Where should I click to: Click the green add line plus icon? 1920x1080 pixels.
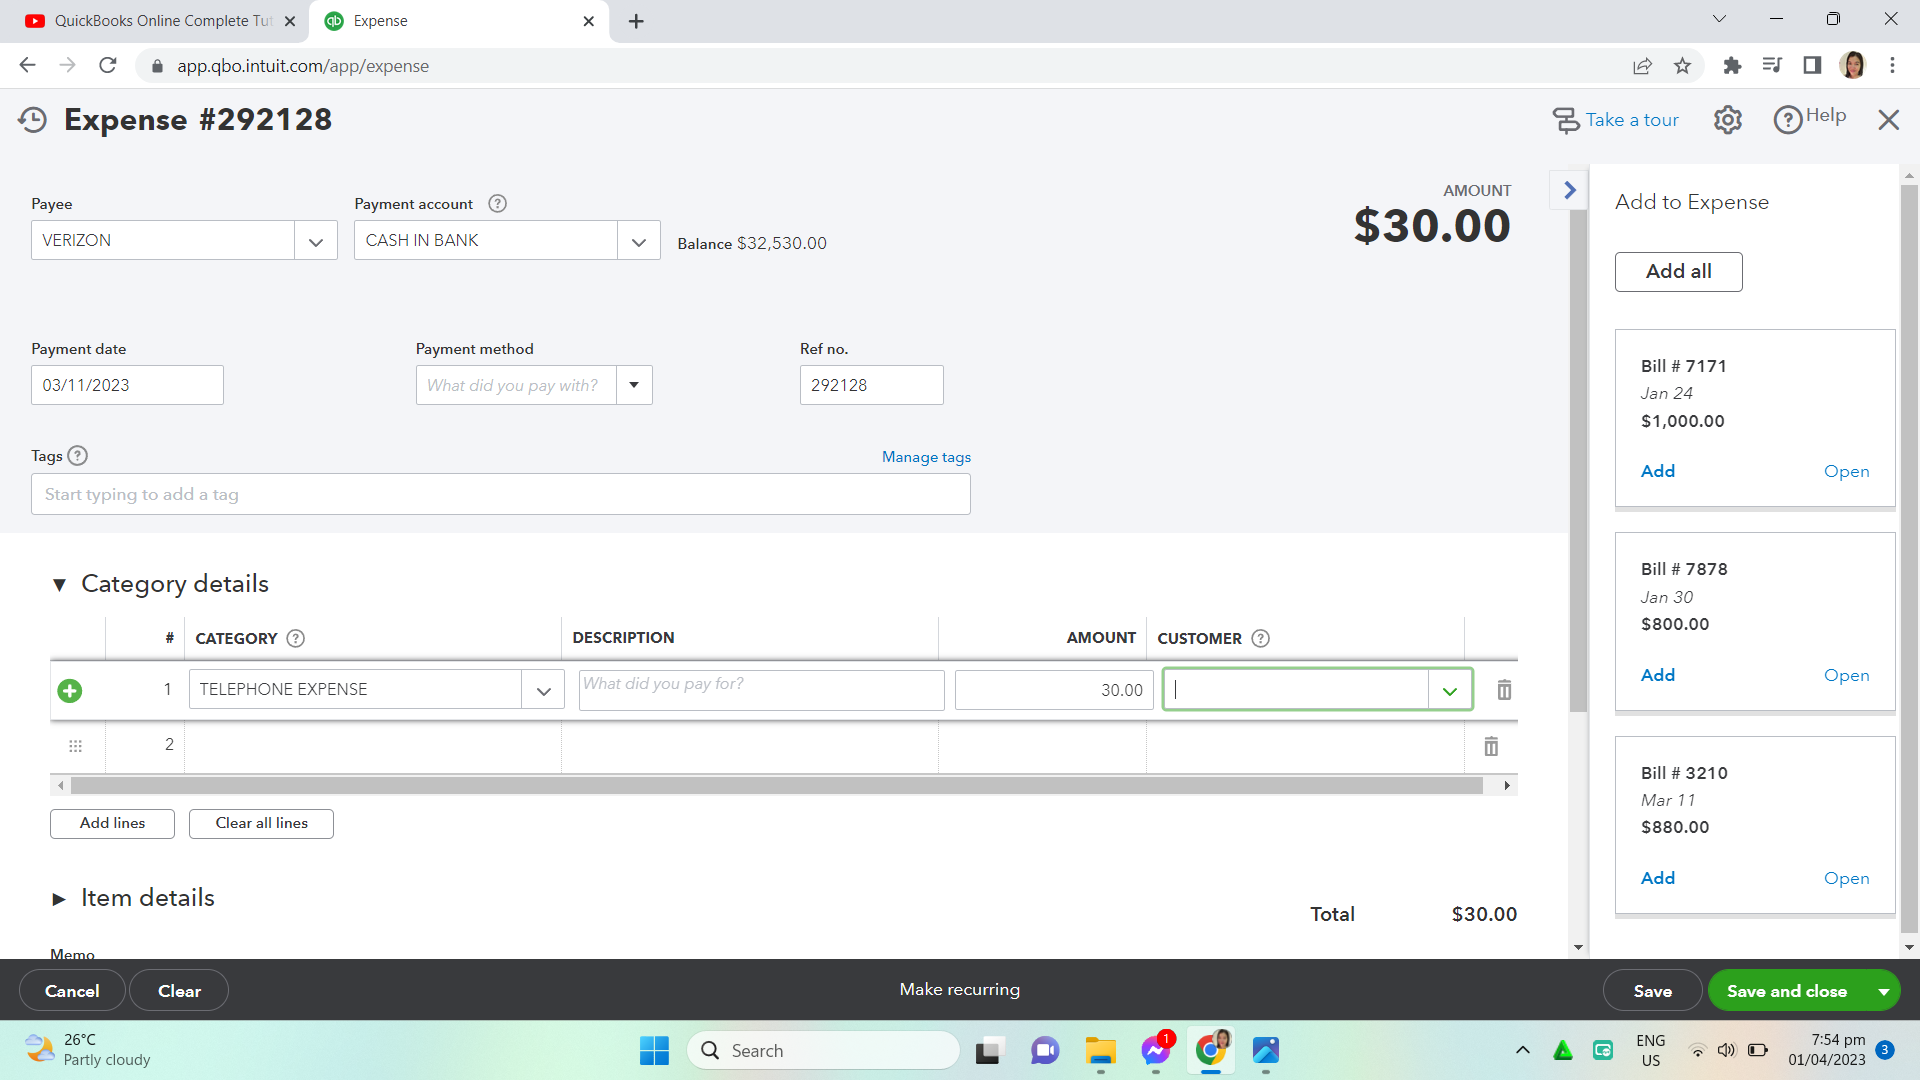[70, 691]
